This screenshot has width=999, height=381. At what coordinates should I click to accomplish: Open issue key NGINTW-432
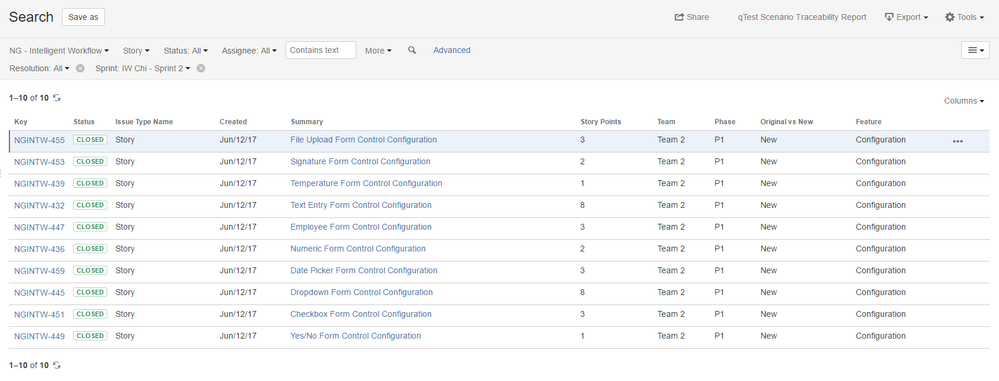click(x=40, y=206)
